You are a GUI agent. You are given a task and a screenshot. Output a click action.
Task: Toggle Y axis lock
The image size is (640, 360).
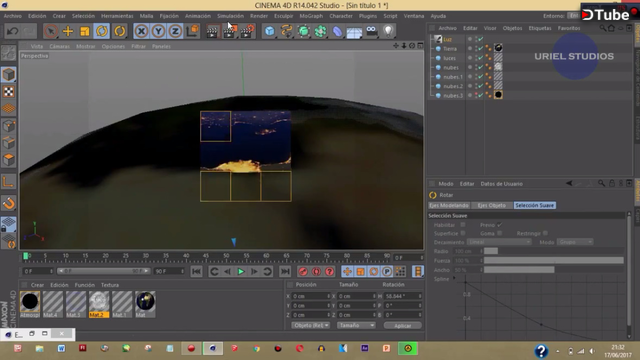(158, 31)
